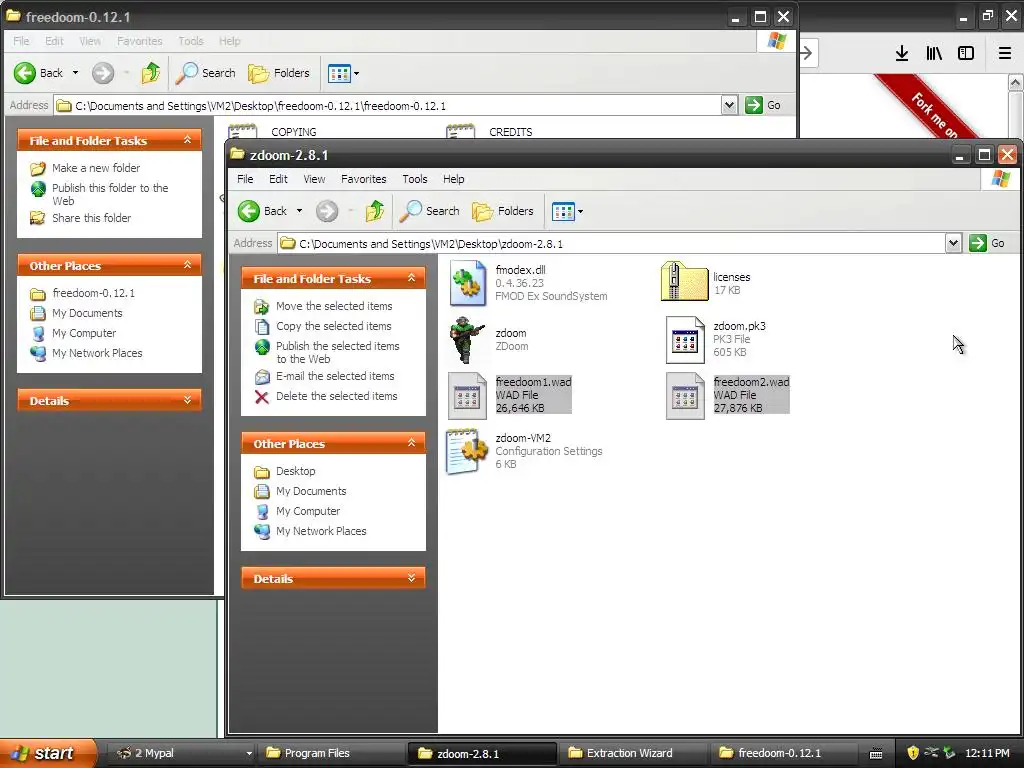This screenshot has width=1024, height=768.
Task: Toggle Folders pane in freedoom-0.12.1 toolbar
Action: (x=279, y=73)
